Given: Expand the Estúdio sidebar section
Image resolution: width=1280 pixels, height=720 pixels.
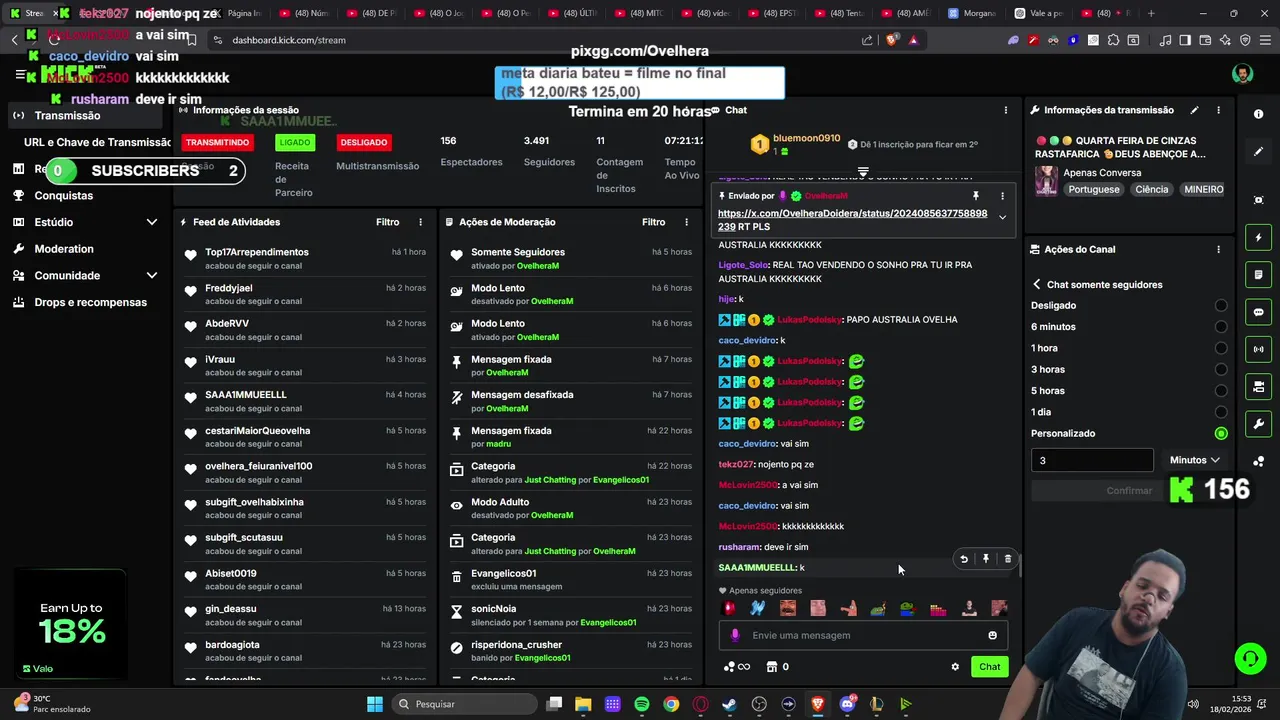Looking at the screenshot, I should click(152, 222).
